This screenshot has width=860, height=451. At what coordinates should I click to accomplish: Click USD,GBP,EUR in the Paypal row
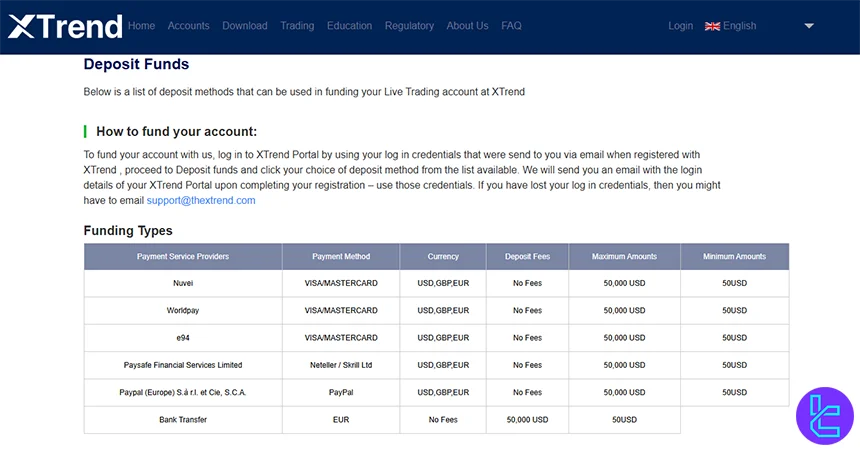click(443, 392)
